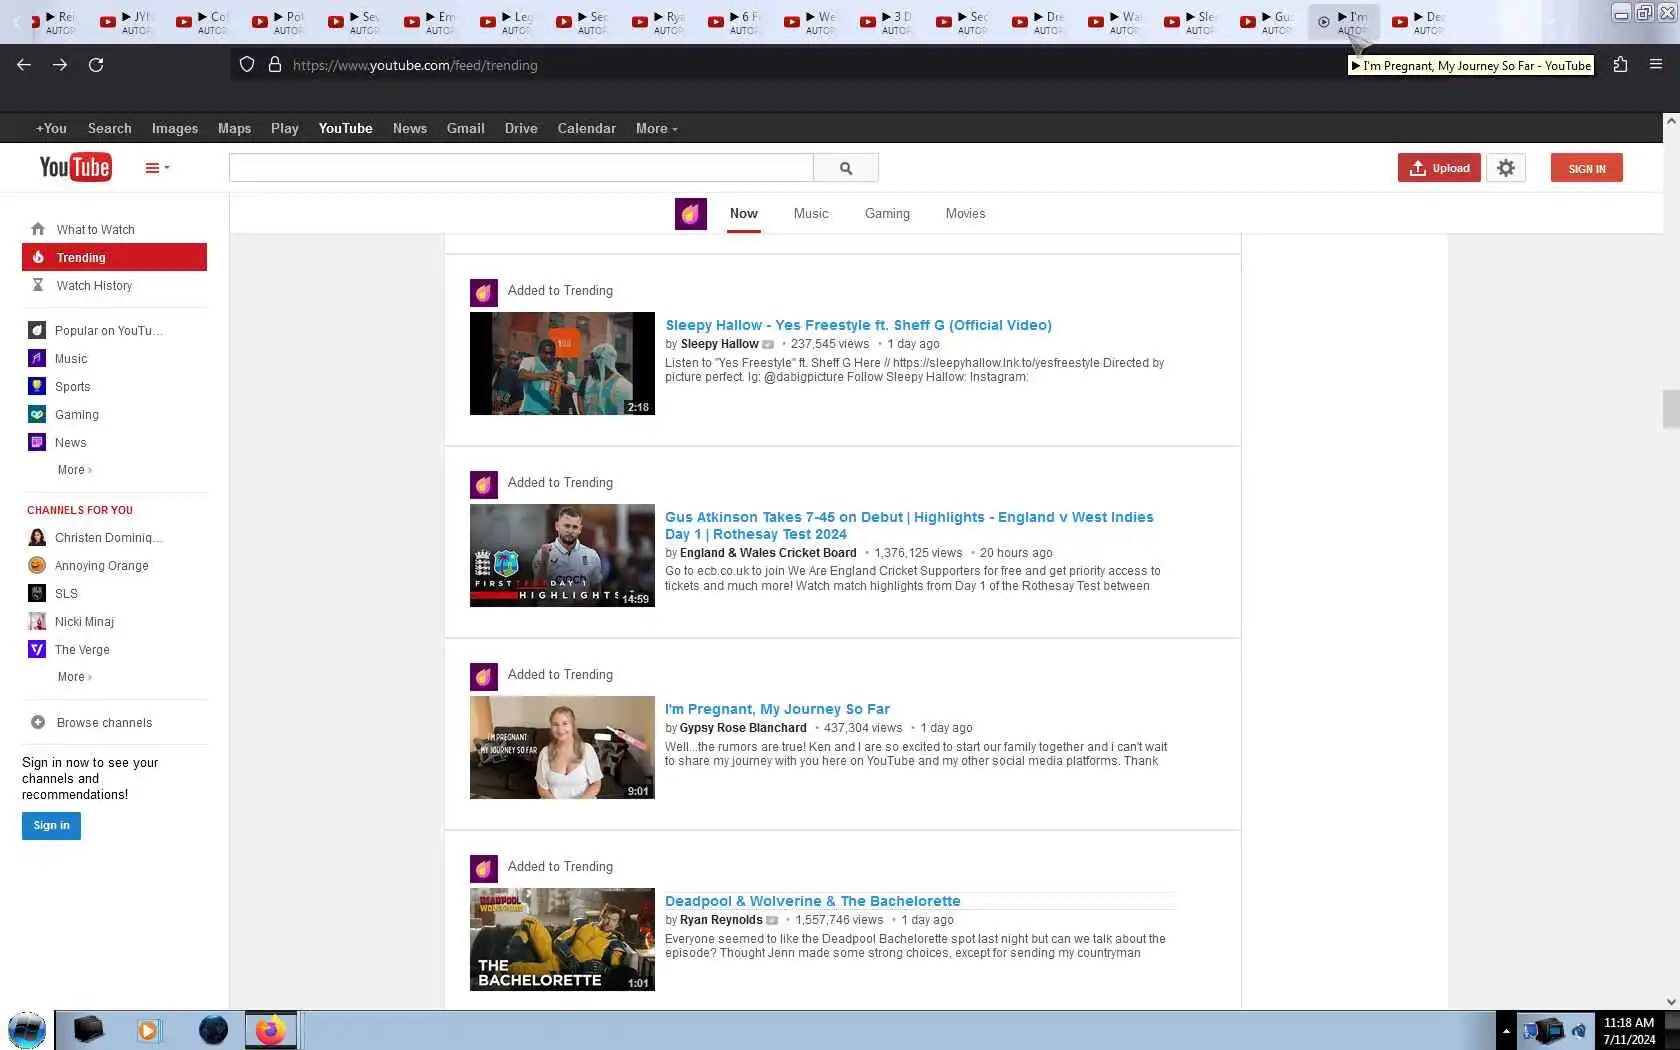Screen dimensions: 1680x1050
Task: Go back with the browser back arrow
Action: (x=24, y=65)
